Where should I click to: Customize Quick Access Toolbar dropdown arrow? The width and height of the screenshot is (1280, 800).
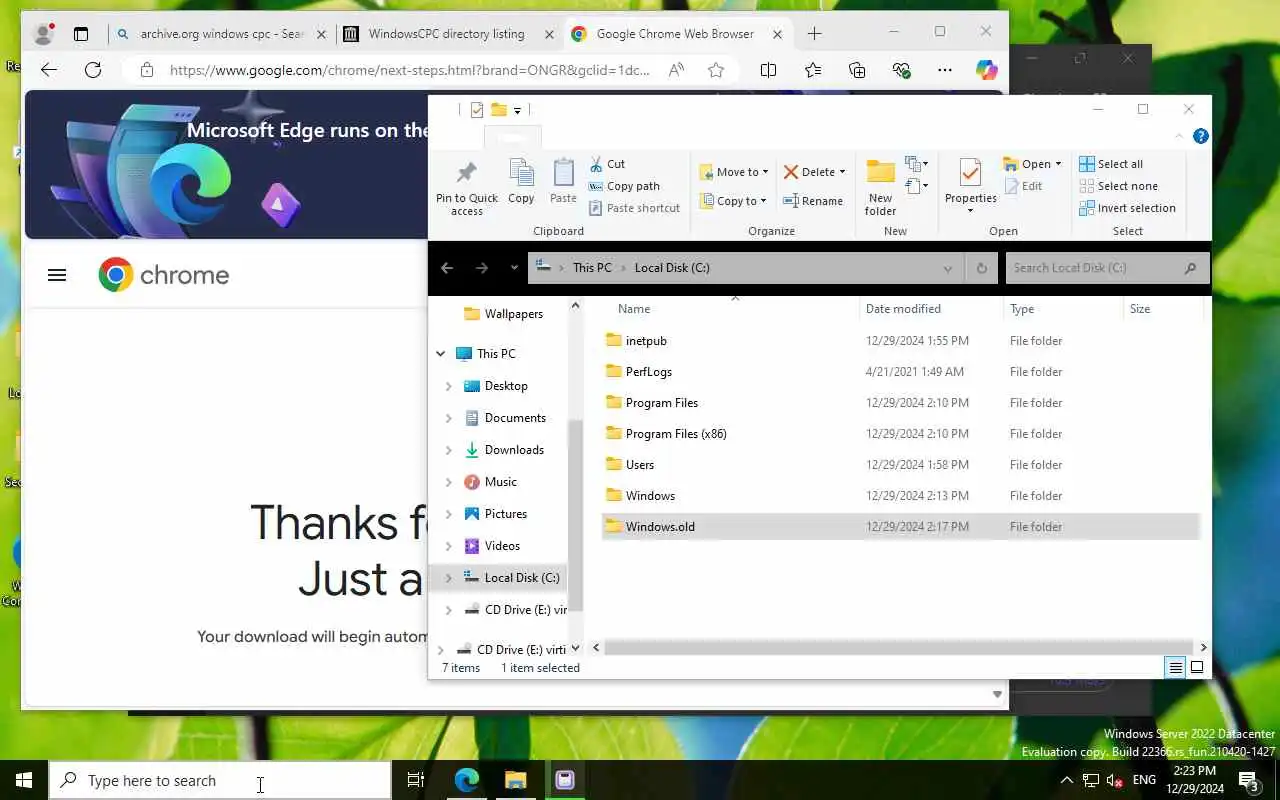point(517,110)
